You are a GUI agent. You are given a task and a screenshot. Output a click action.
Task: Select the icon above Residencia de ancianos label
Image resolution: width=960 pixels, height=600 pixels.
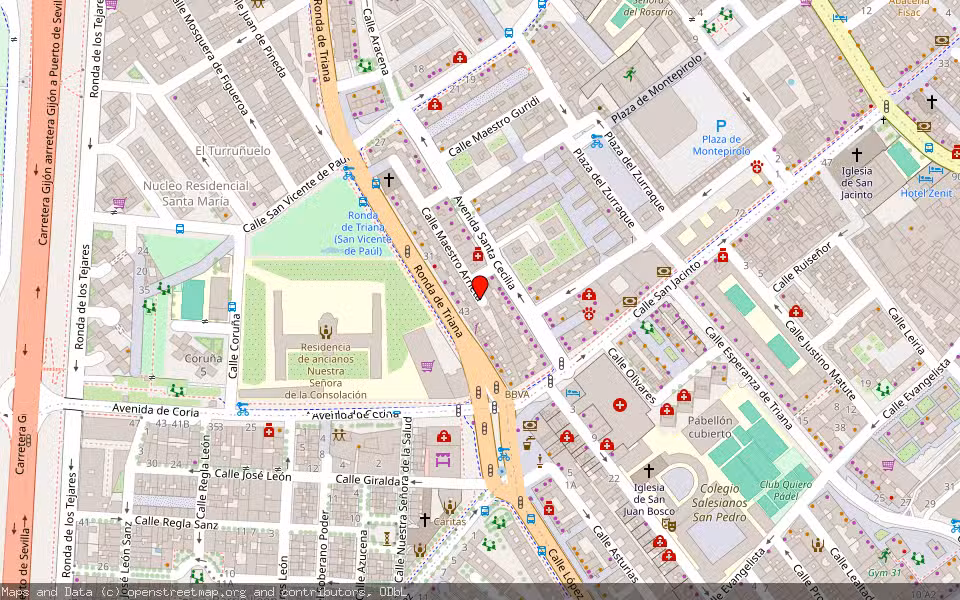click(x=326, y=331)
